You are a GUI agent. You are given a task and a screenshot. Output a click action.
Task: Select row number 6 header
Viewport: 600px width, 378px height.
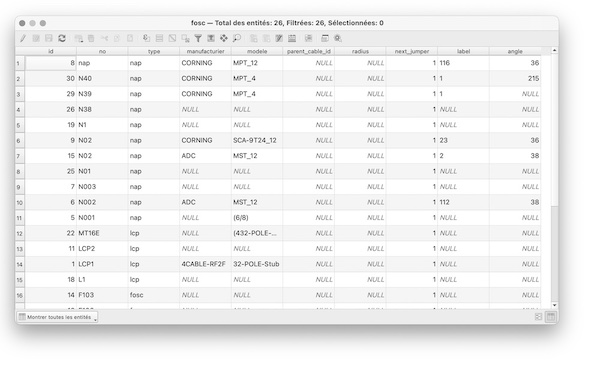(20, 140)
